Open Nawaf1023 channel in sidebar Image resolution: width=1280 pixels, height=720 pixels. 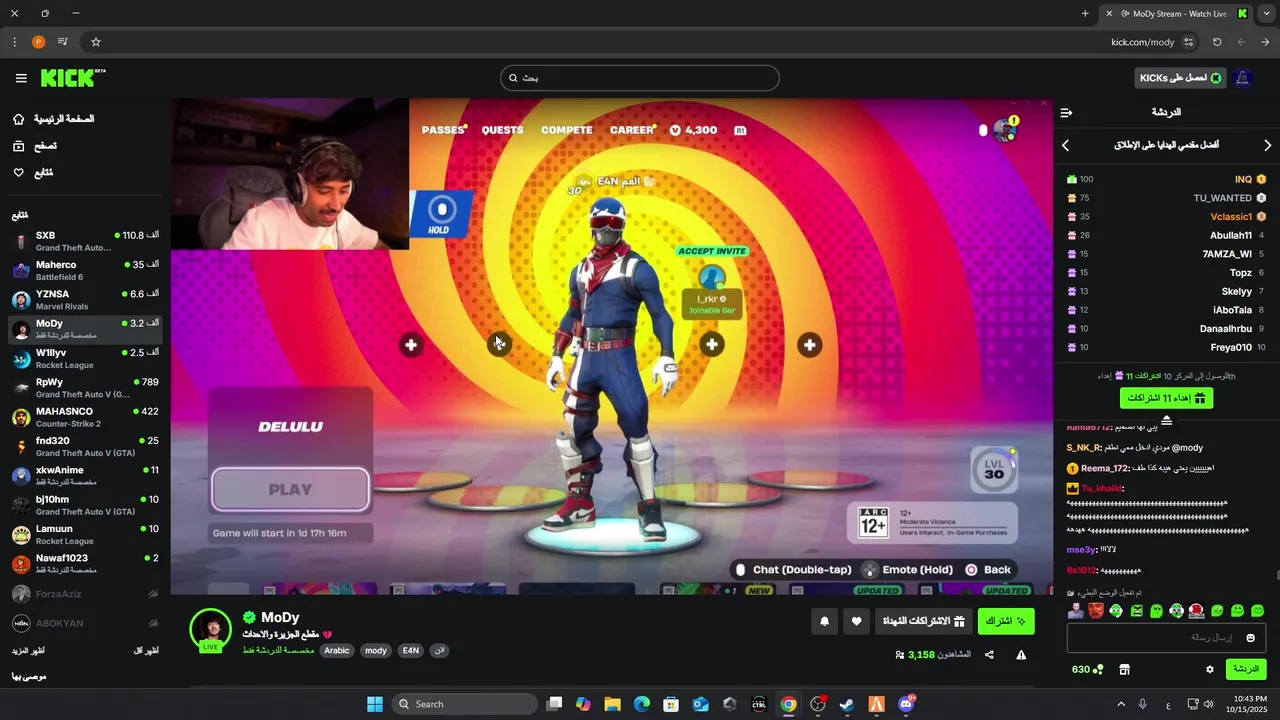[x=85, y=564]
